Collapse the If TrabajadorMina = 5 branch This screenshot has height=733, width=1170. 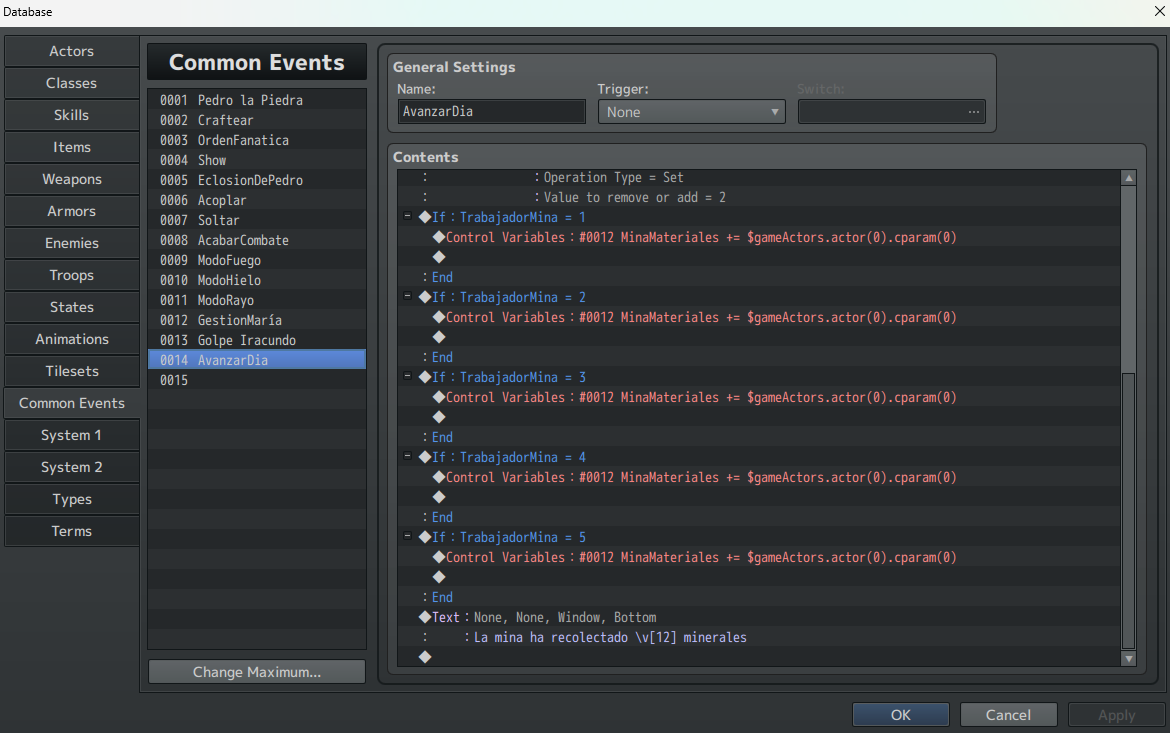(407, 537)
